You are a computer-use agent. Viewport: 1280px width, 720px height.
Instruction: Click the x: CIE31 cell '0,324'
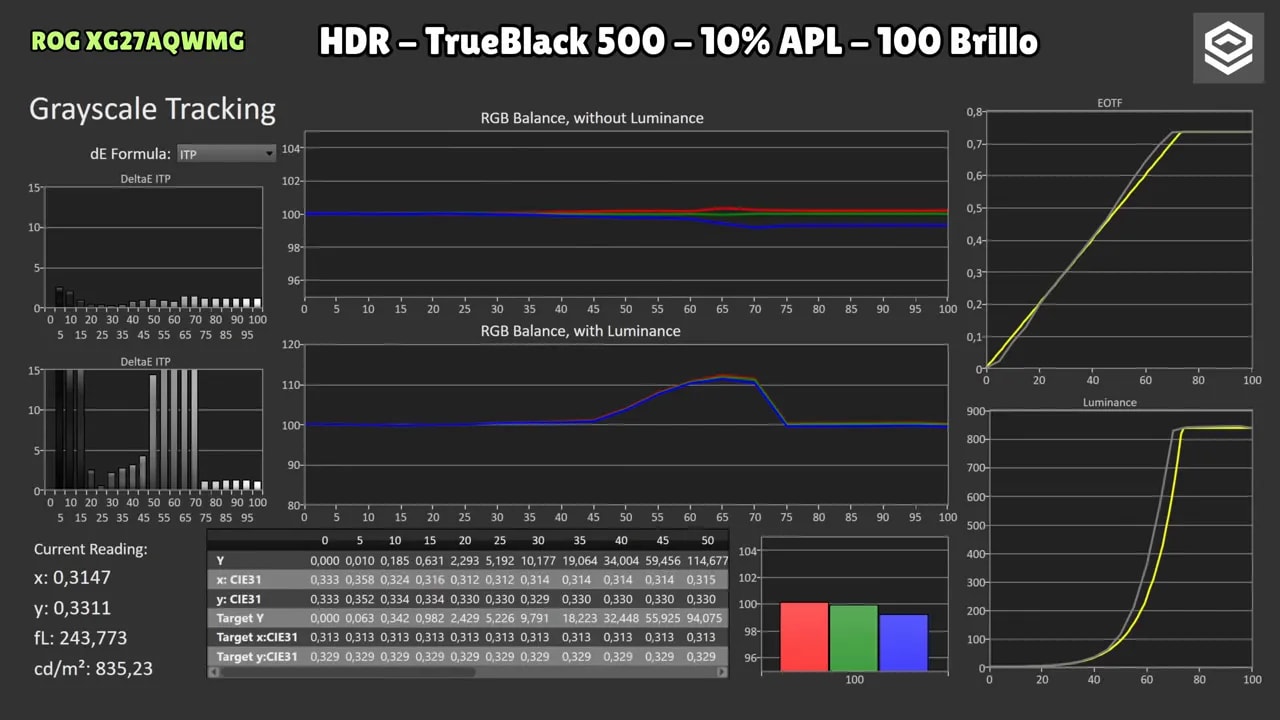[x=395, y=580]
